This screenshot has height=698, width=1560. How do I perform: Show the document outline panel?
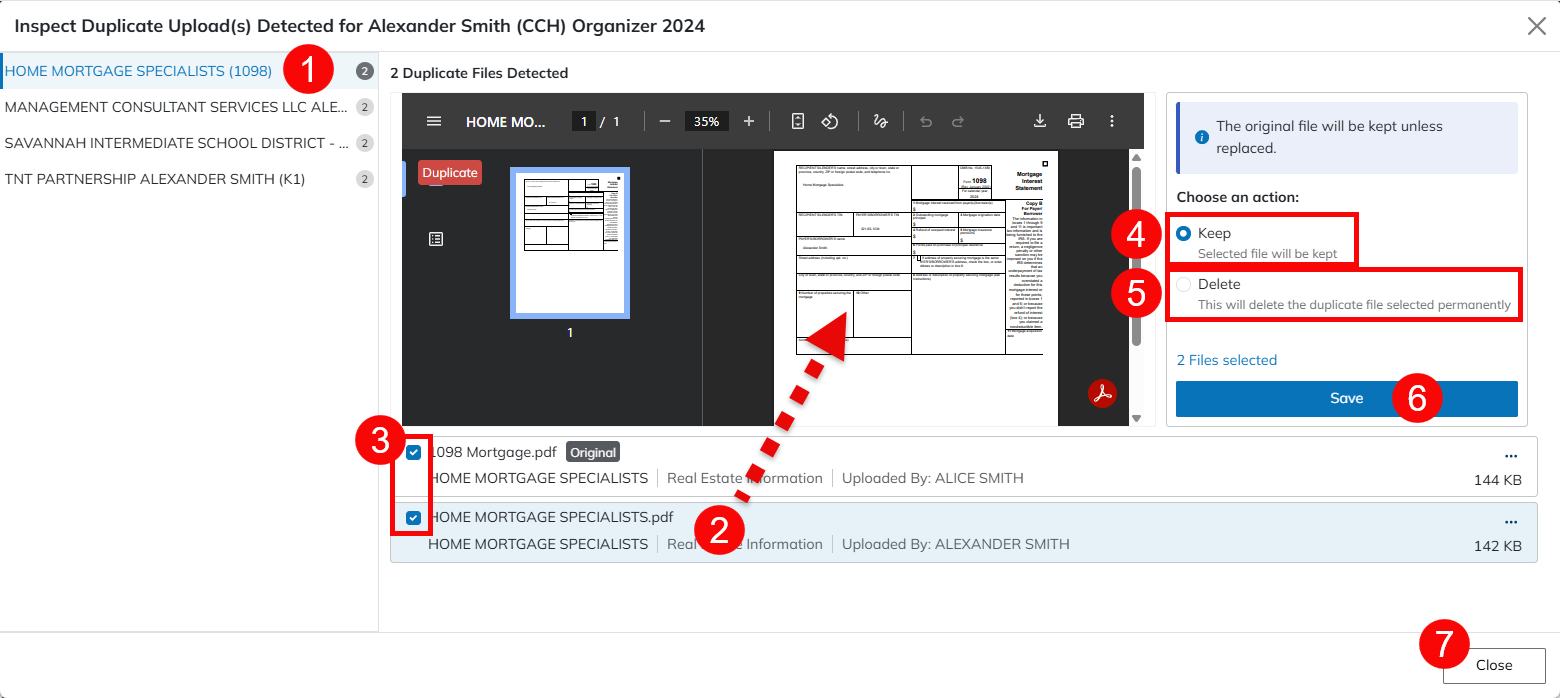click(x=436, y=239)
